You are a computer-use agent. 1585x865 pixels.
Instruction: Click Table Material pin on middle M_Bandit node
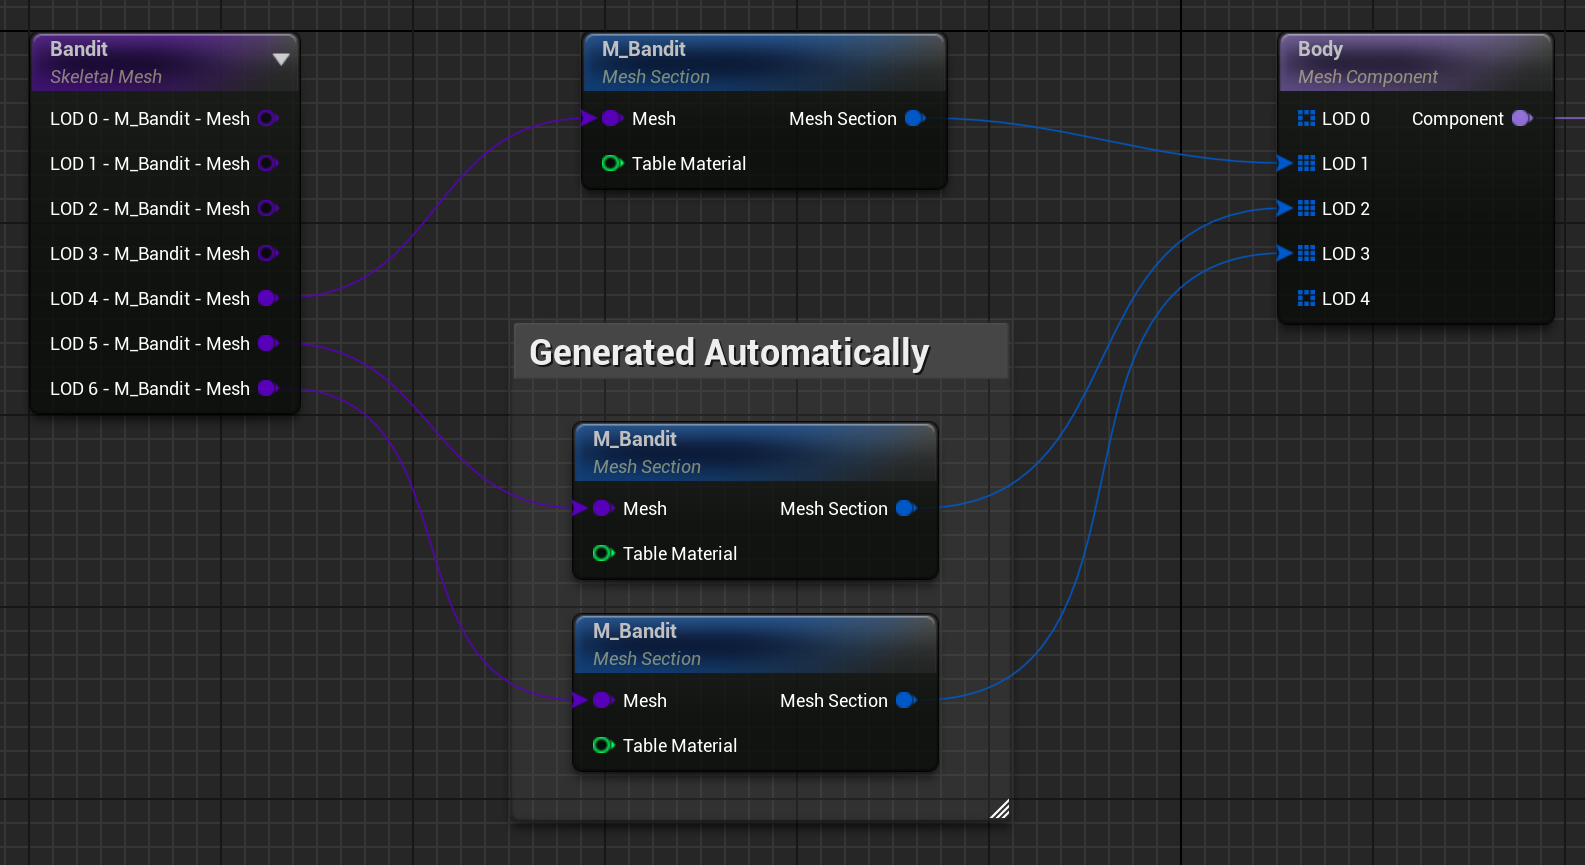(x=603, y=553)
